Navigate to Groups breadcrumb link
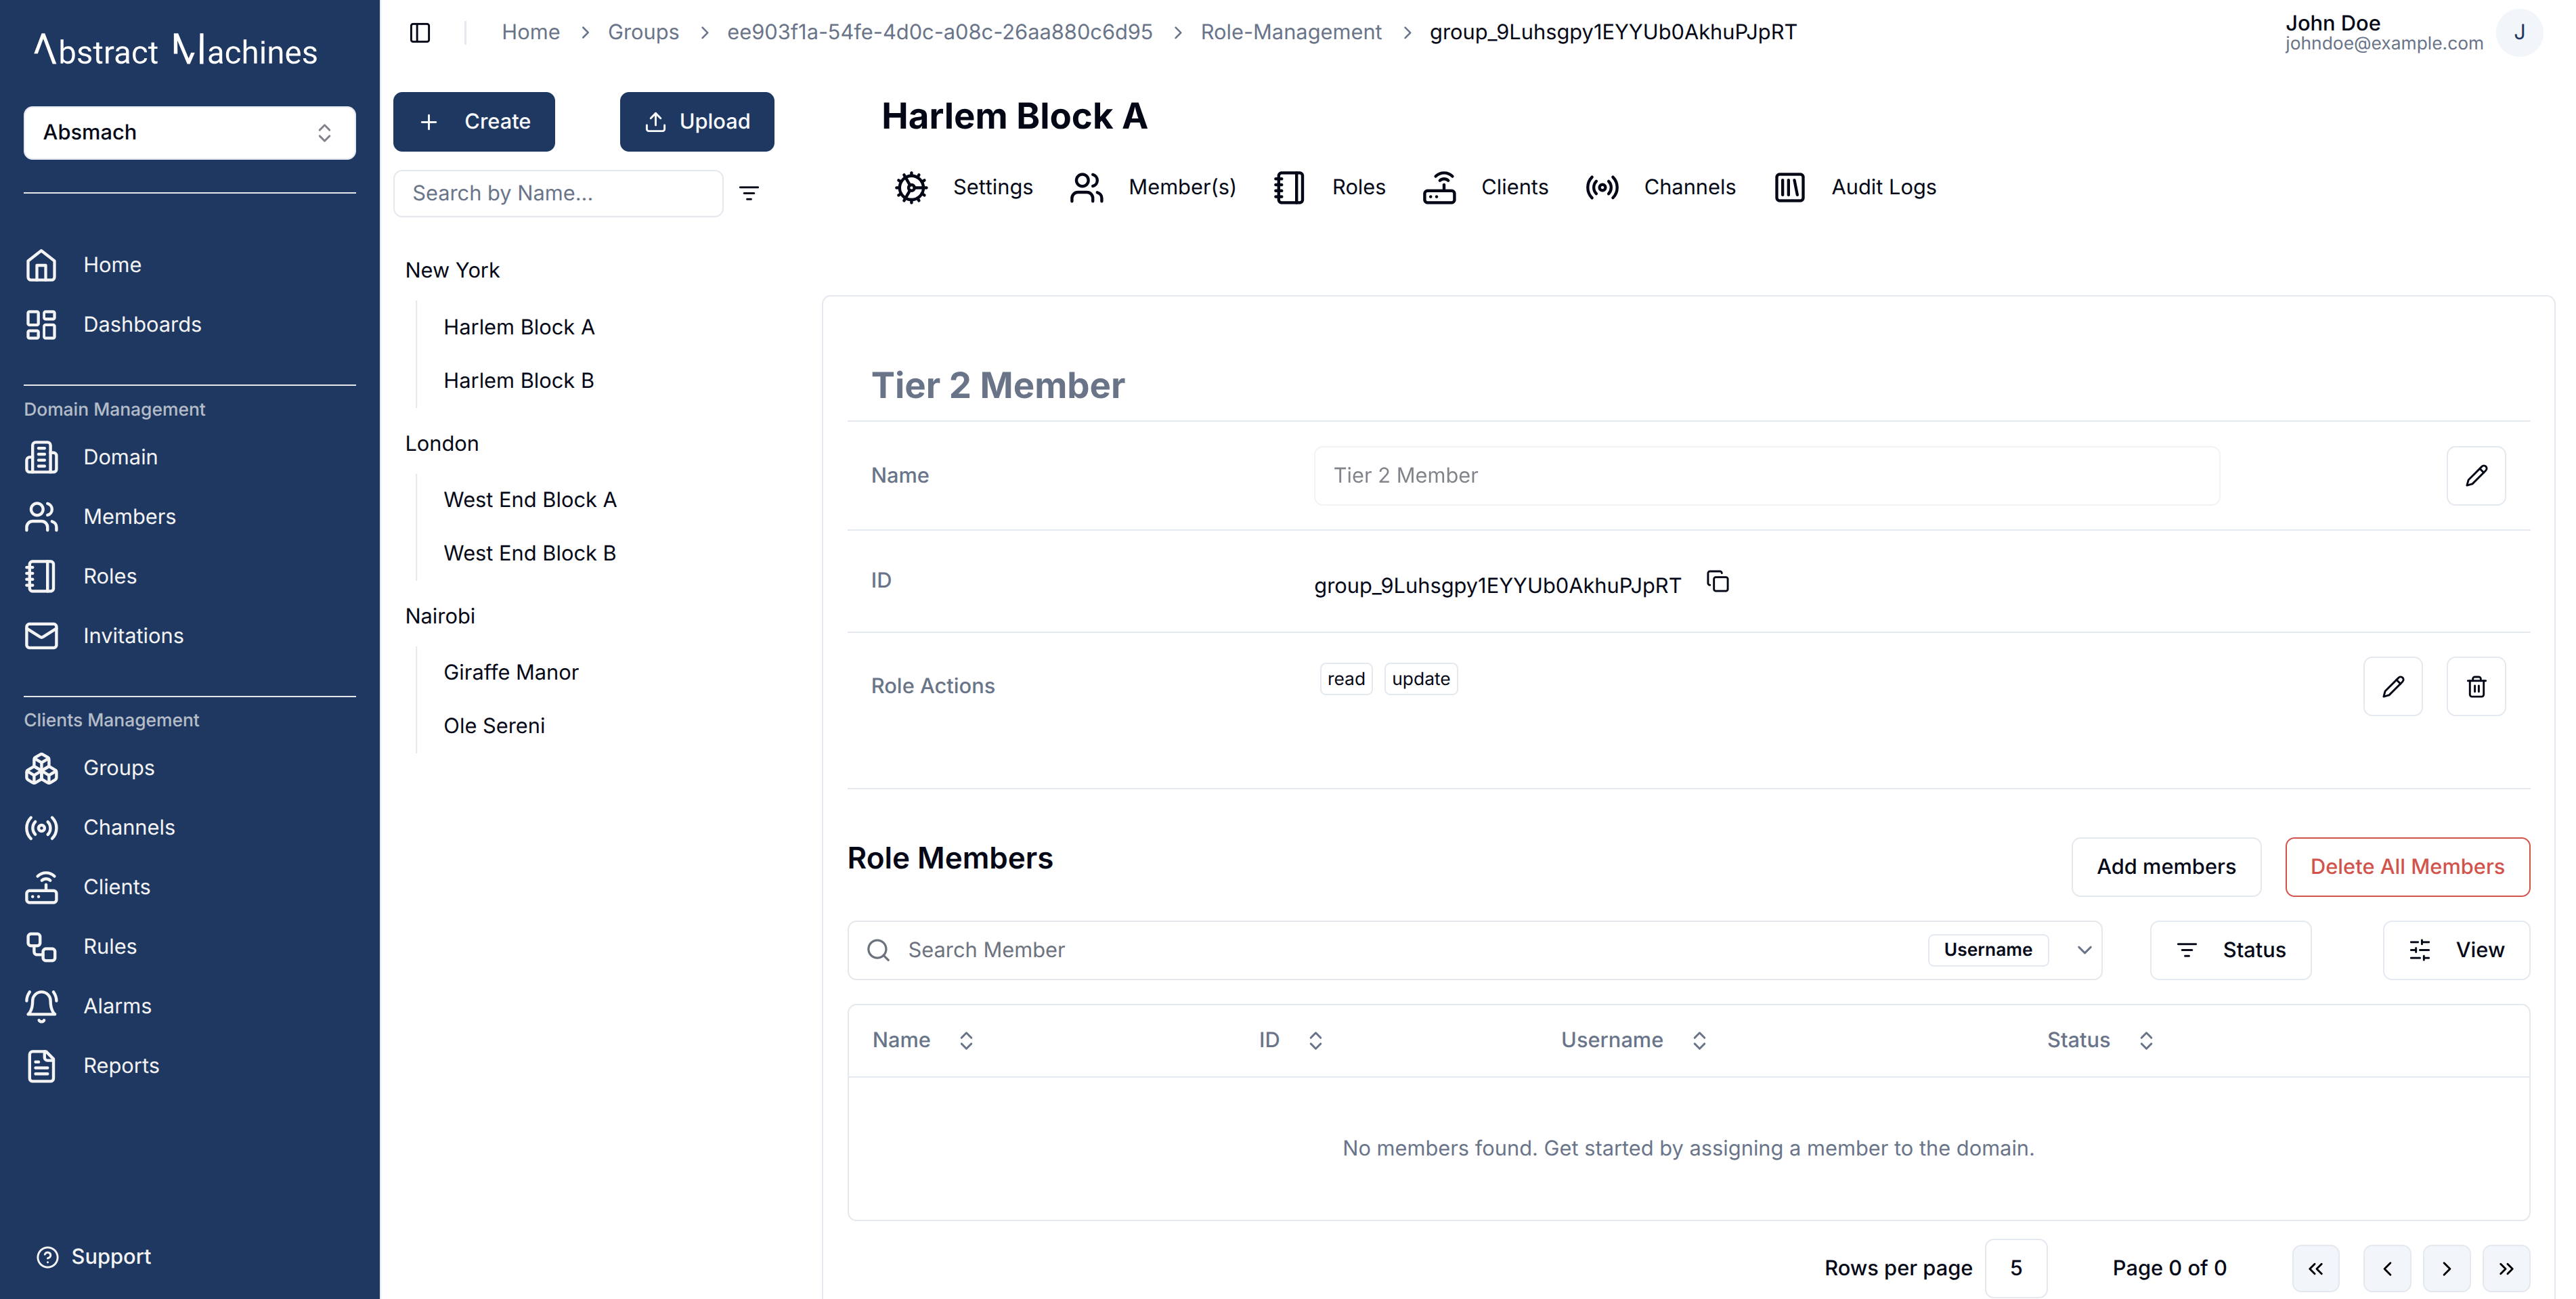 pyautogui.click(x=643, y=32)
